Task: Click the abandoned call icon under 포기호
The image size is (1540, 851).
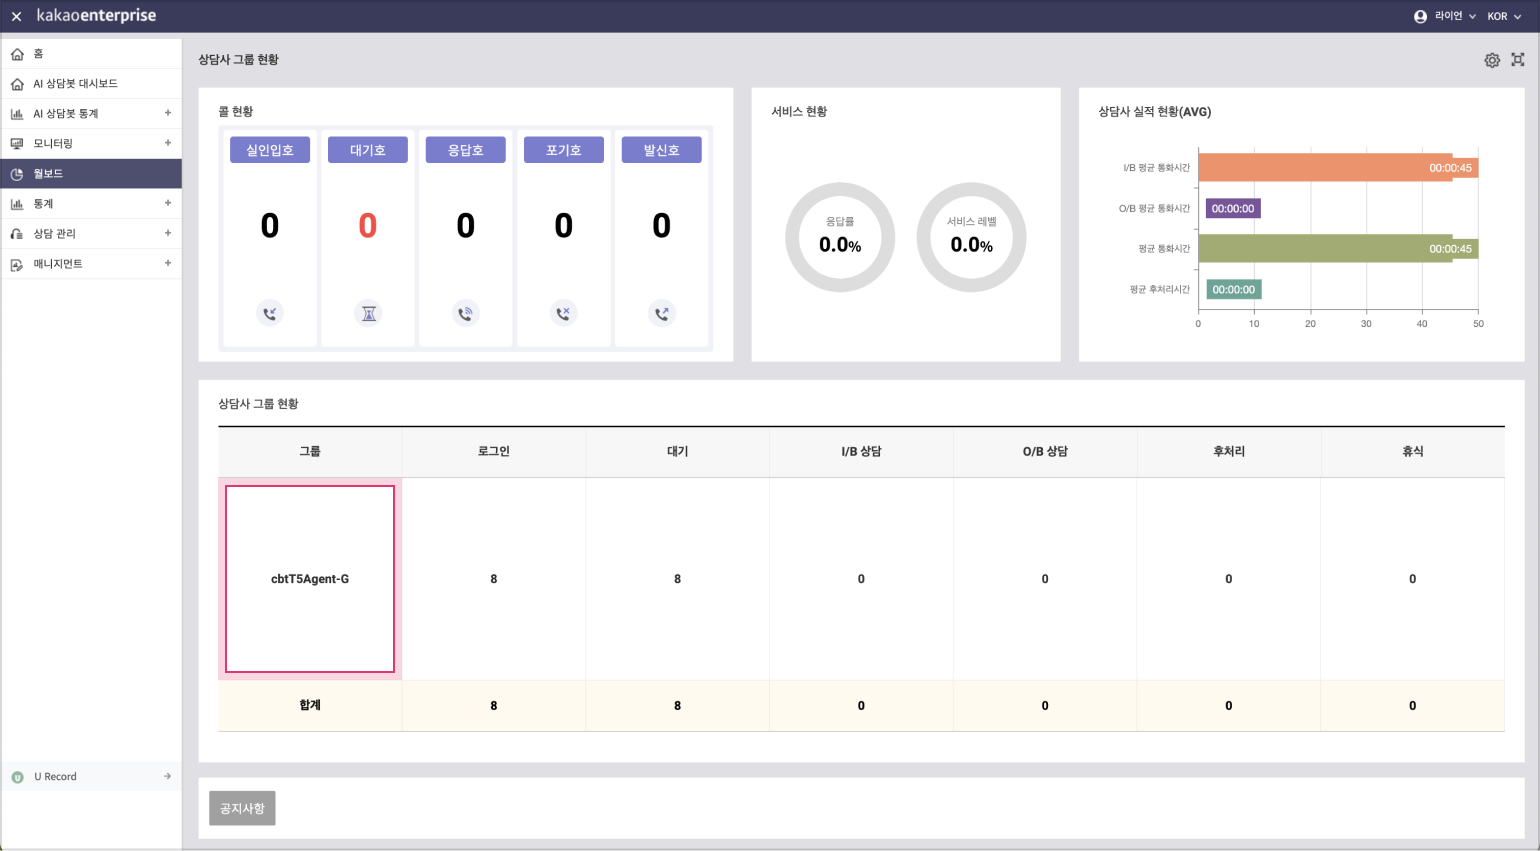Action: (x=564, y=314)
